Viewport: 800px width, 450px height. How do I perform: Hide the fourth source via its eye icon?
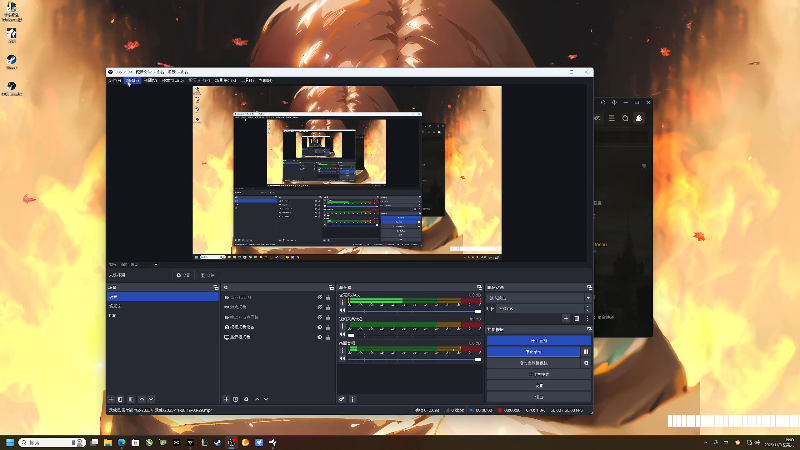[x=320, y=327]
